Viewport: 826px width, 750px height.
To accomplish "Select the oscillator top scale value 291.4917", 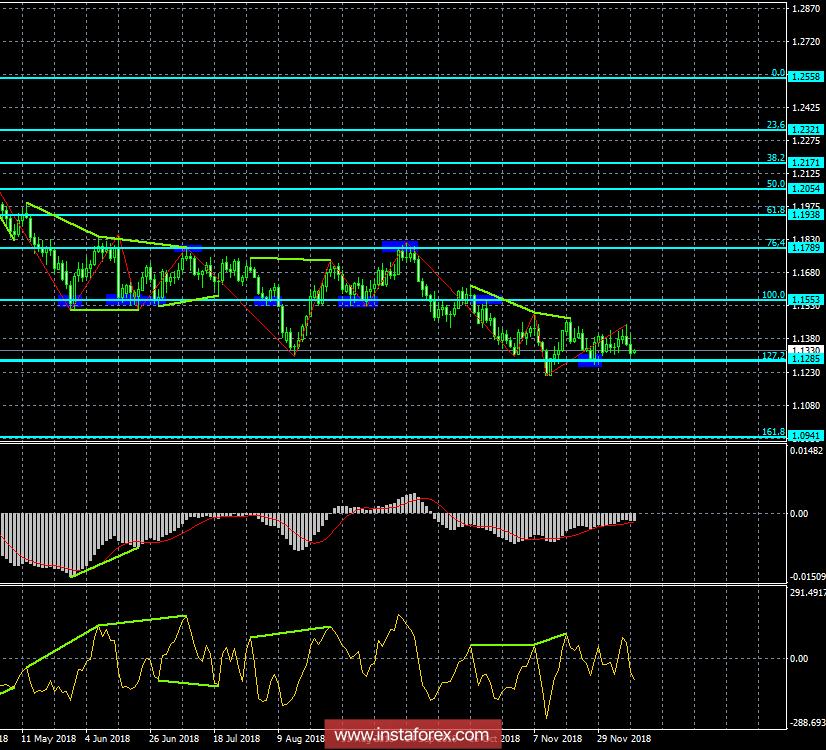I will (x=806, y=593).
